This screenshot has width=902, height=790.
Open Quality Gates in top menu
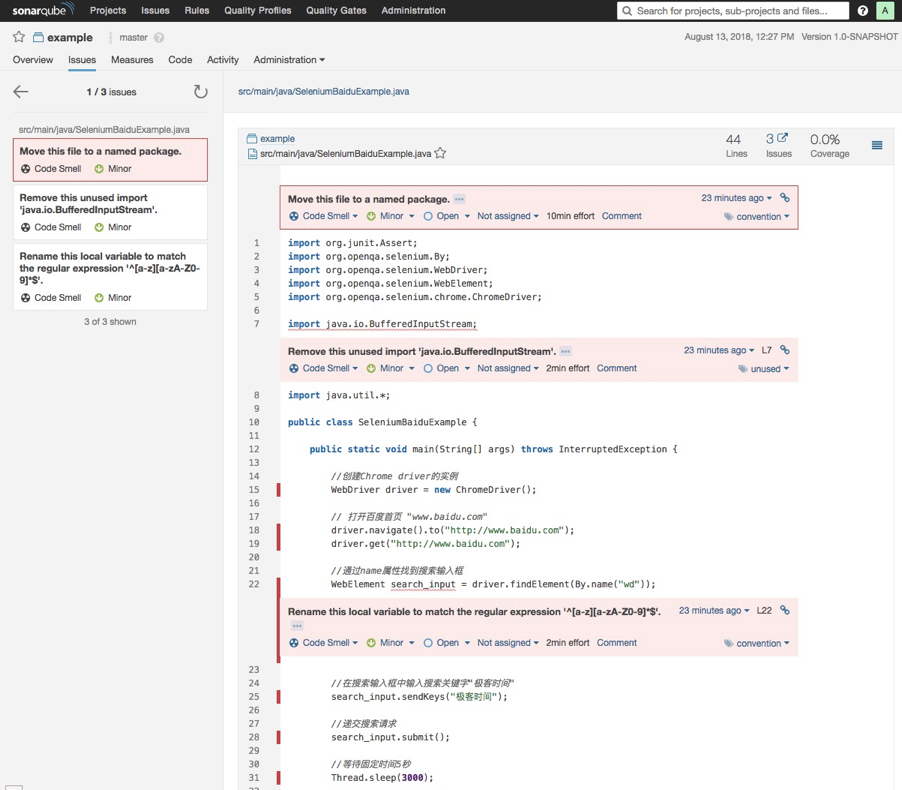click(336, 11)
